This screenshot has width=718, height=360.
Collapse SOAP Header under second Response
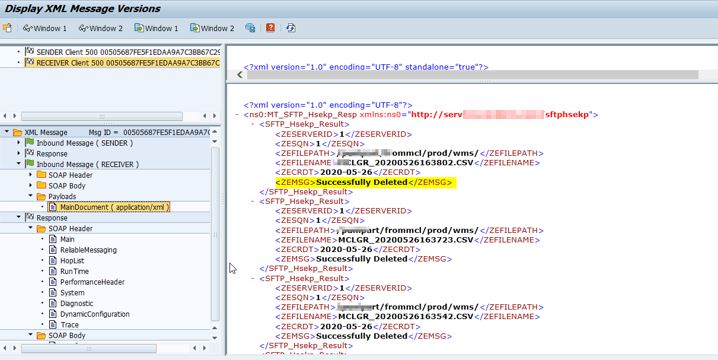point(31,228)
